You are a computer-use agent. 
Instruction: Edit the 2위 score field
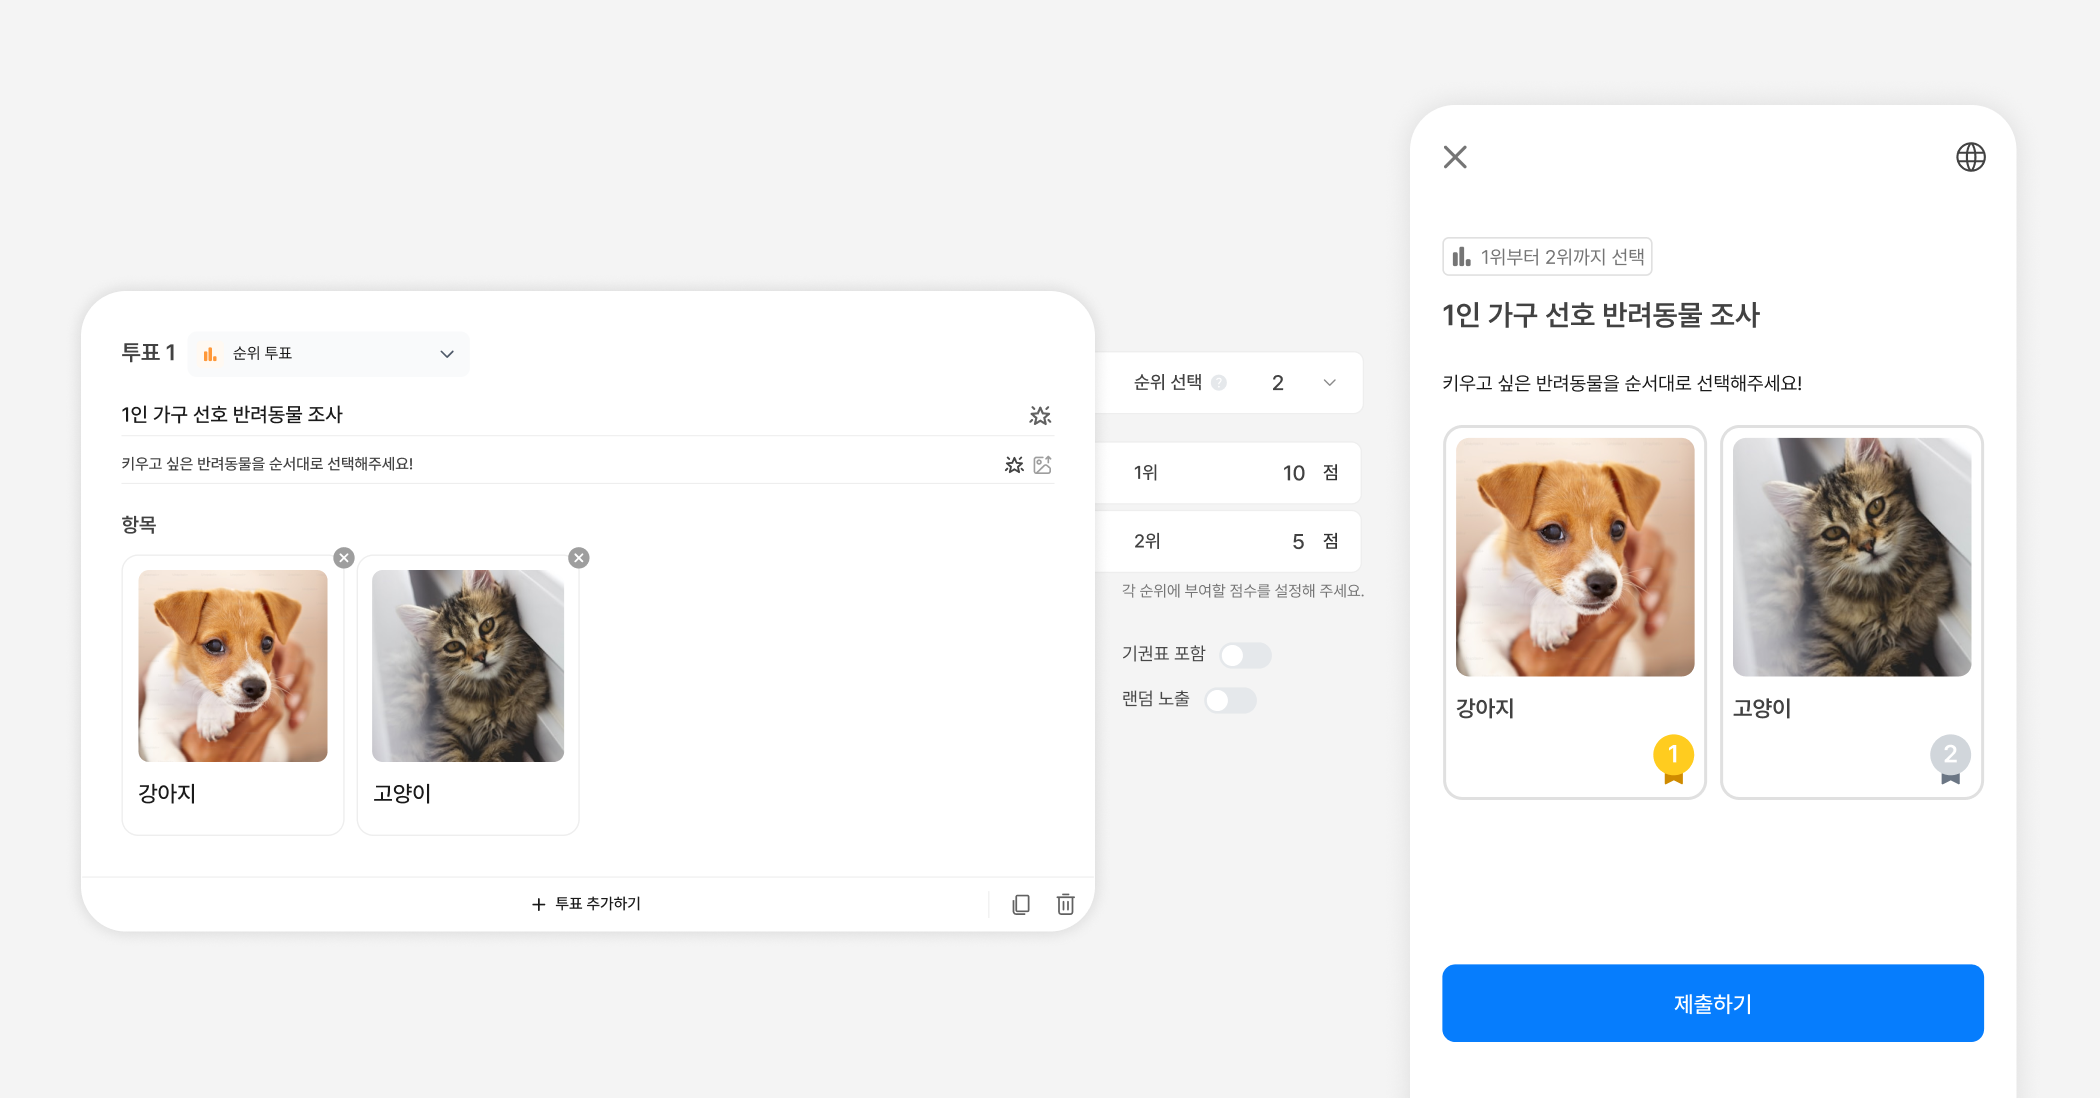[1297, 542]
